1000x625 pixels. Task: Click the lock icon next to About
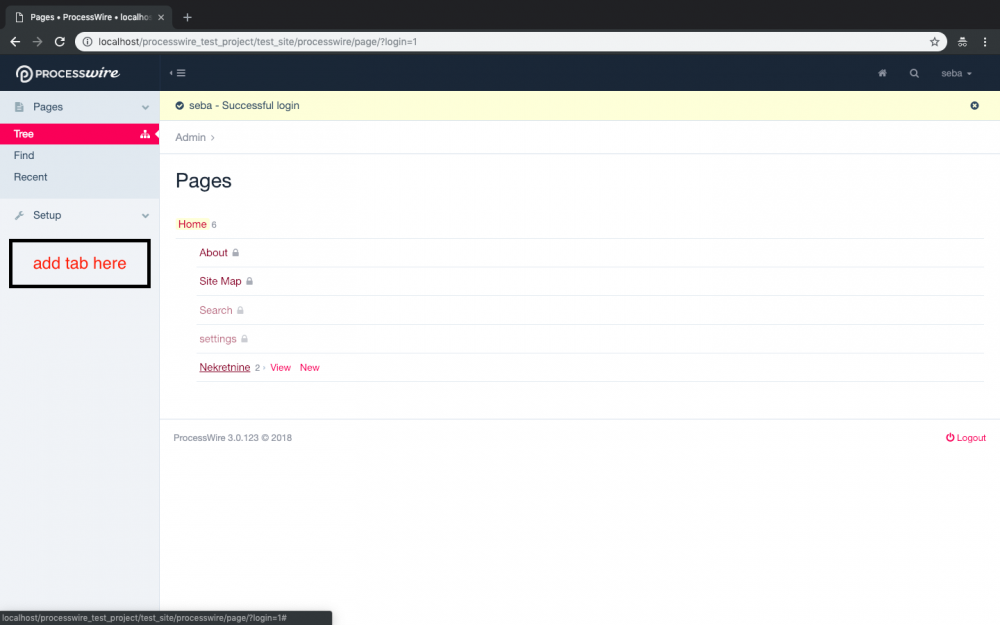tap(234, 252)
